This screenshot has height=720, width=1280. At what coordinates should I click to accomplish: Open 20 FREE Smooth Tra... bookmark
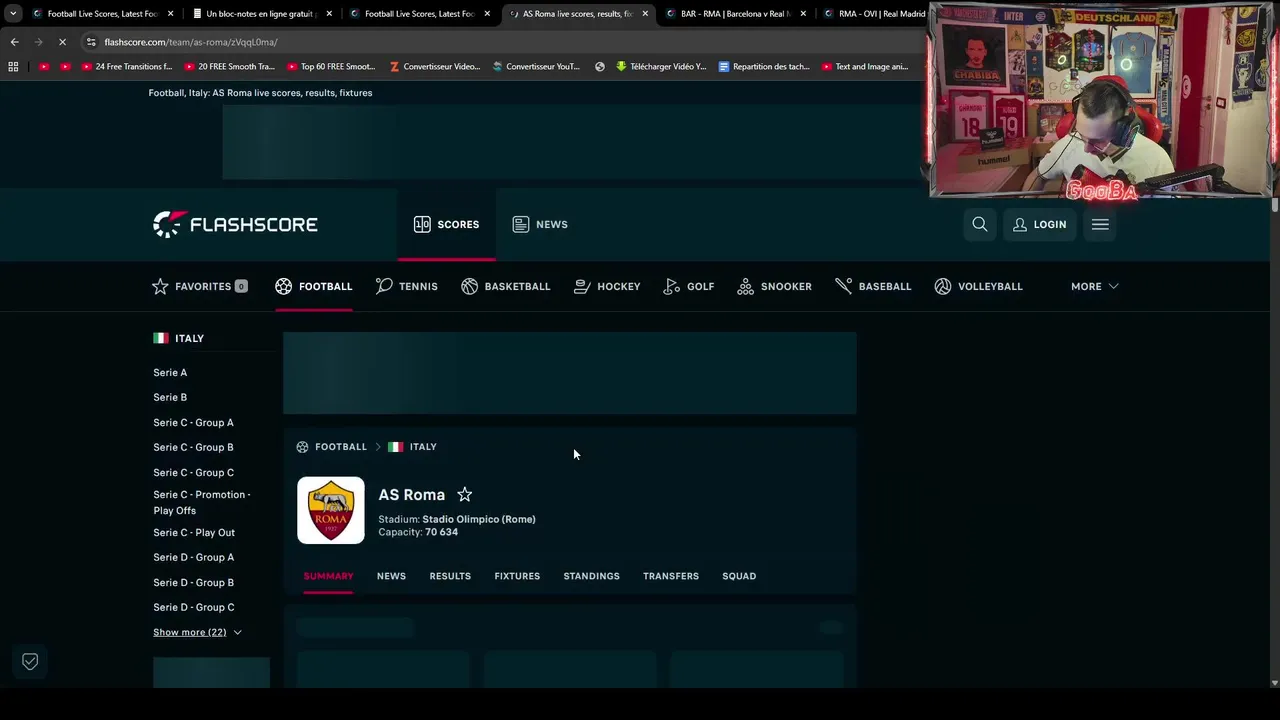coord(229,67)
